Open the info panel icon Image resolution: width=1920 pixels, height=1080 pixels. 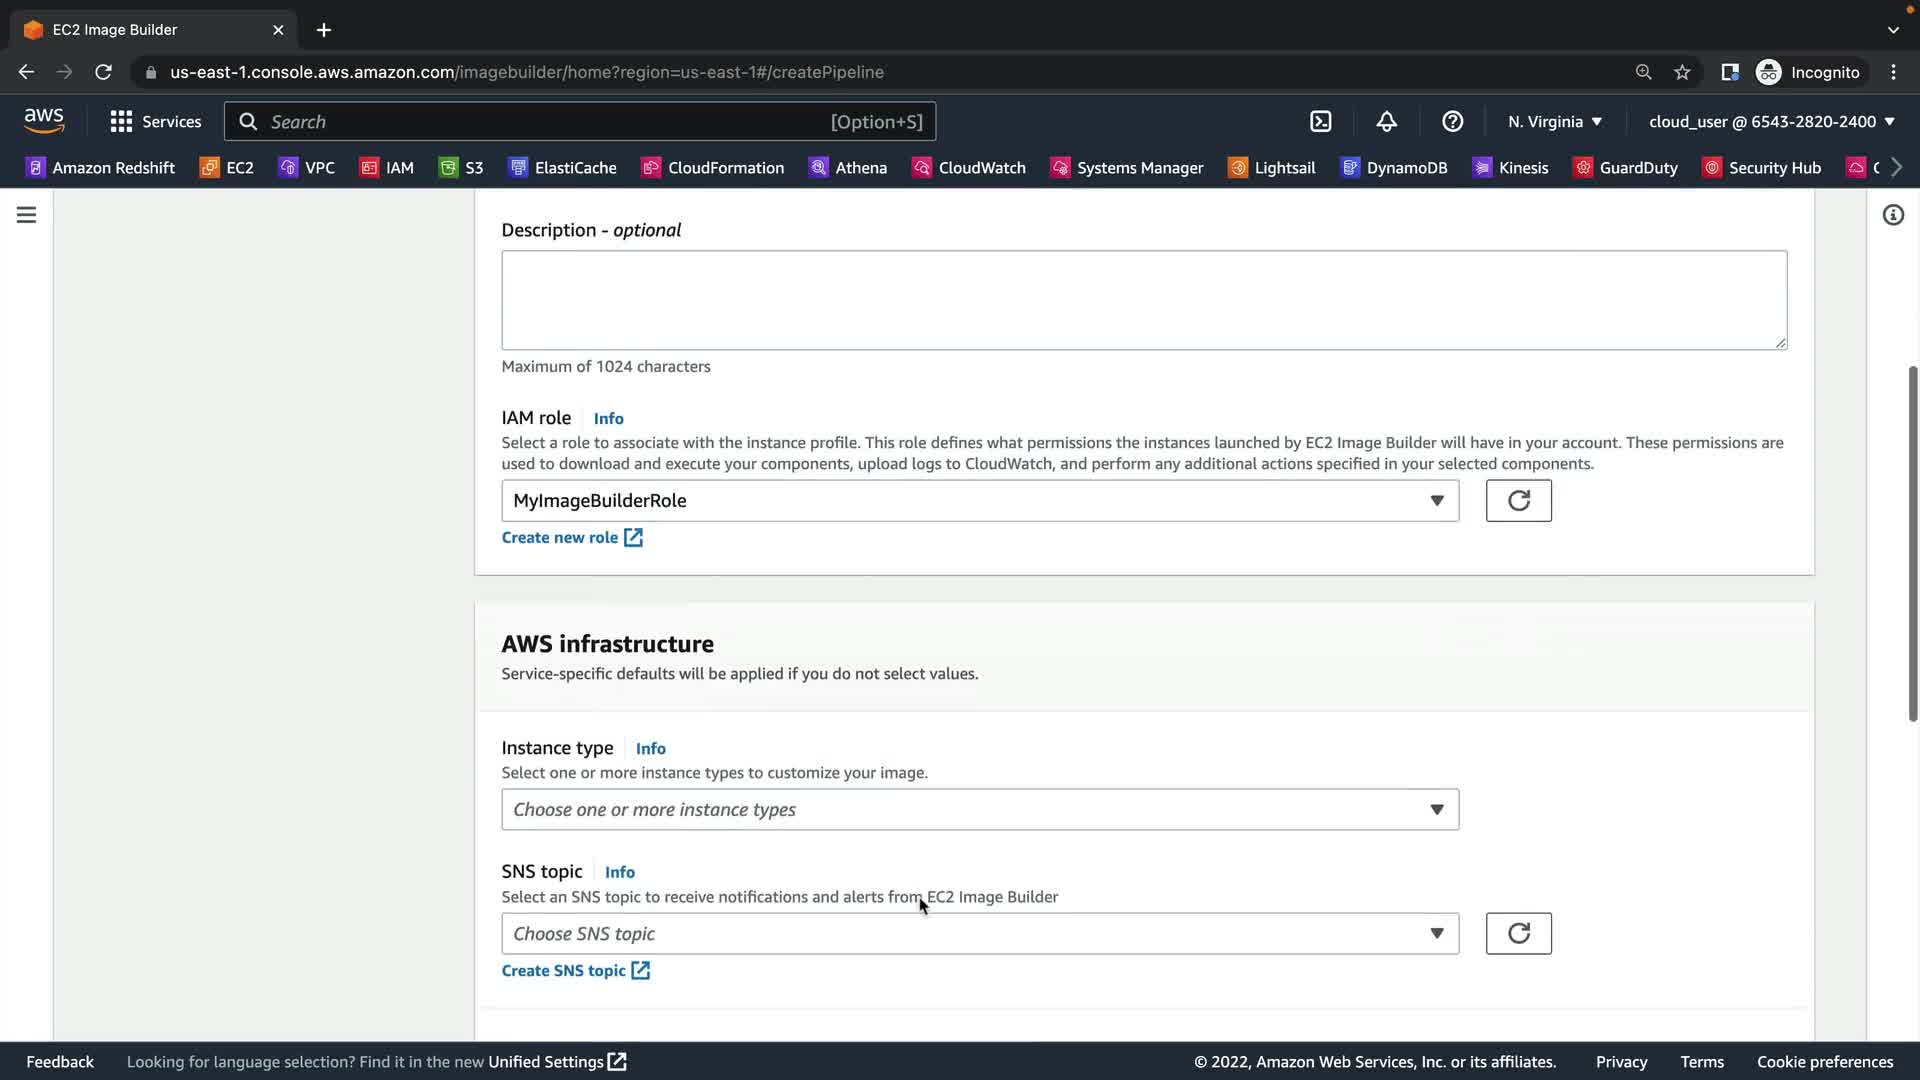point(1893,215)
